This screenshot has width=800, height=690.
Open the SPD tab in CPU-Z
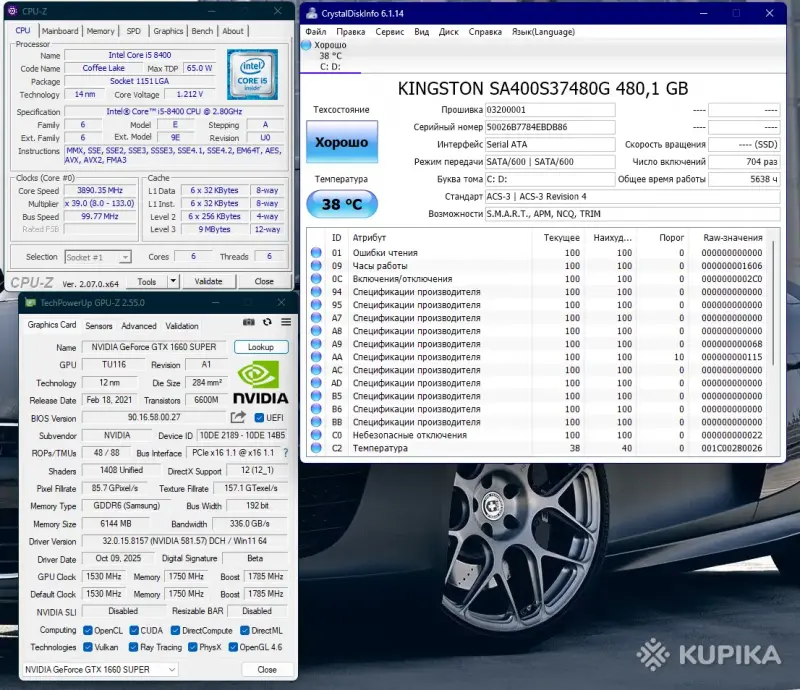pyautogui.click(x=134, y=31)
